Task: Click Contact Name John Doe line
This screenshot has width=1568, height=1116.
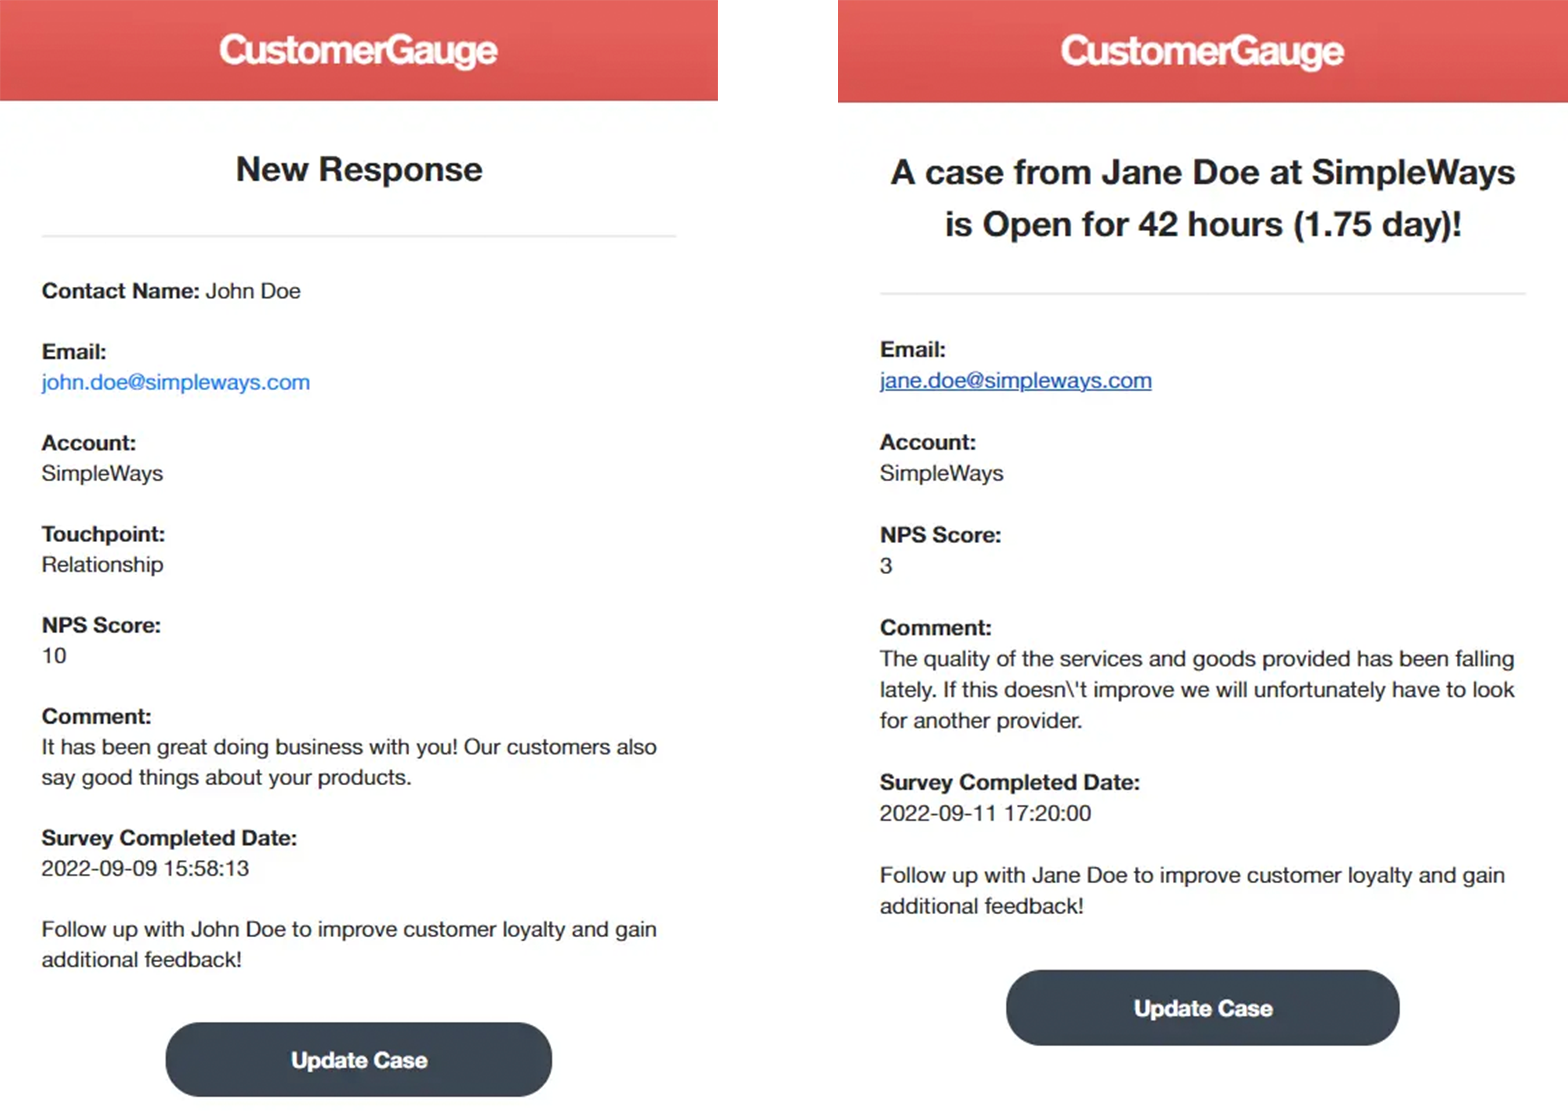Action: coord(171,291)
